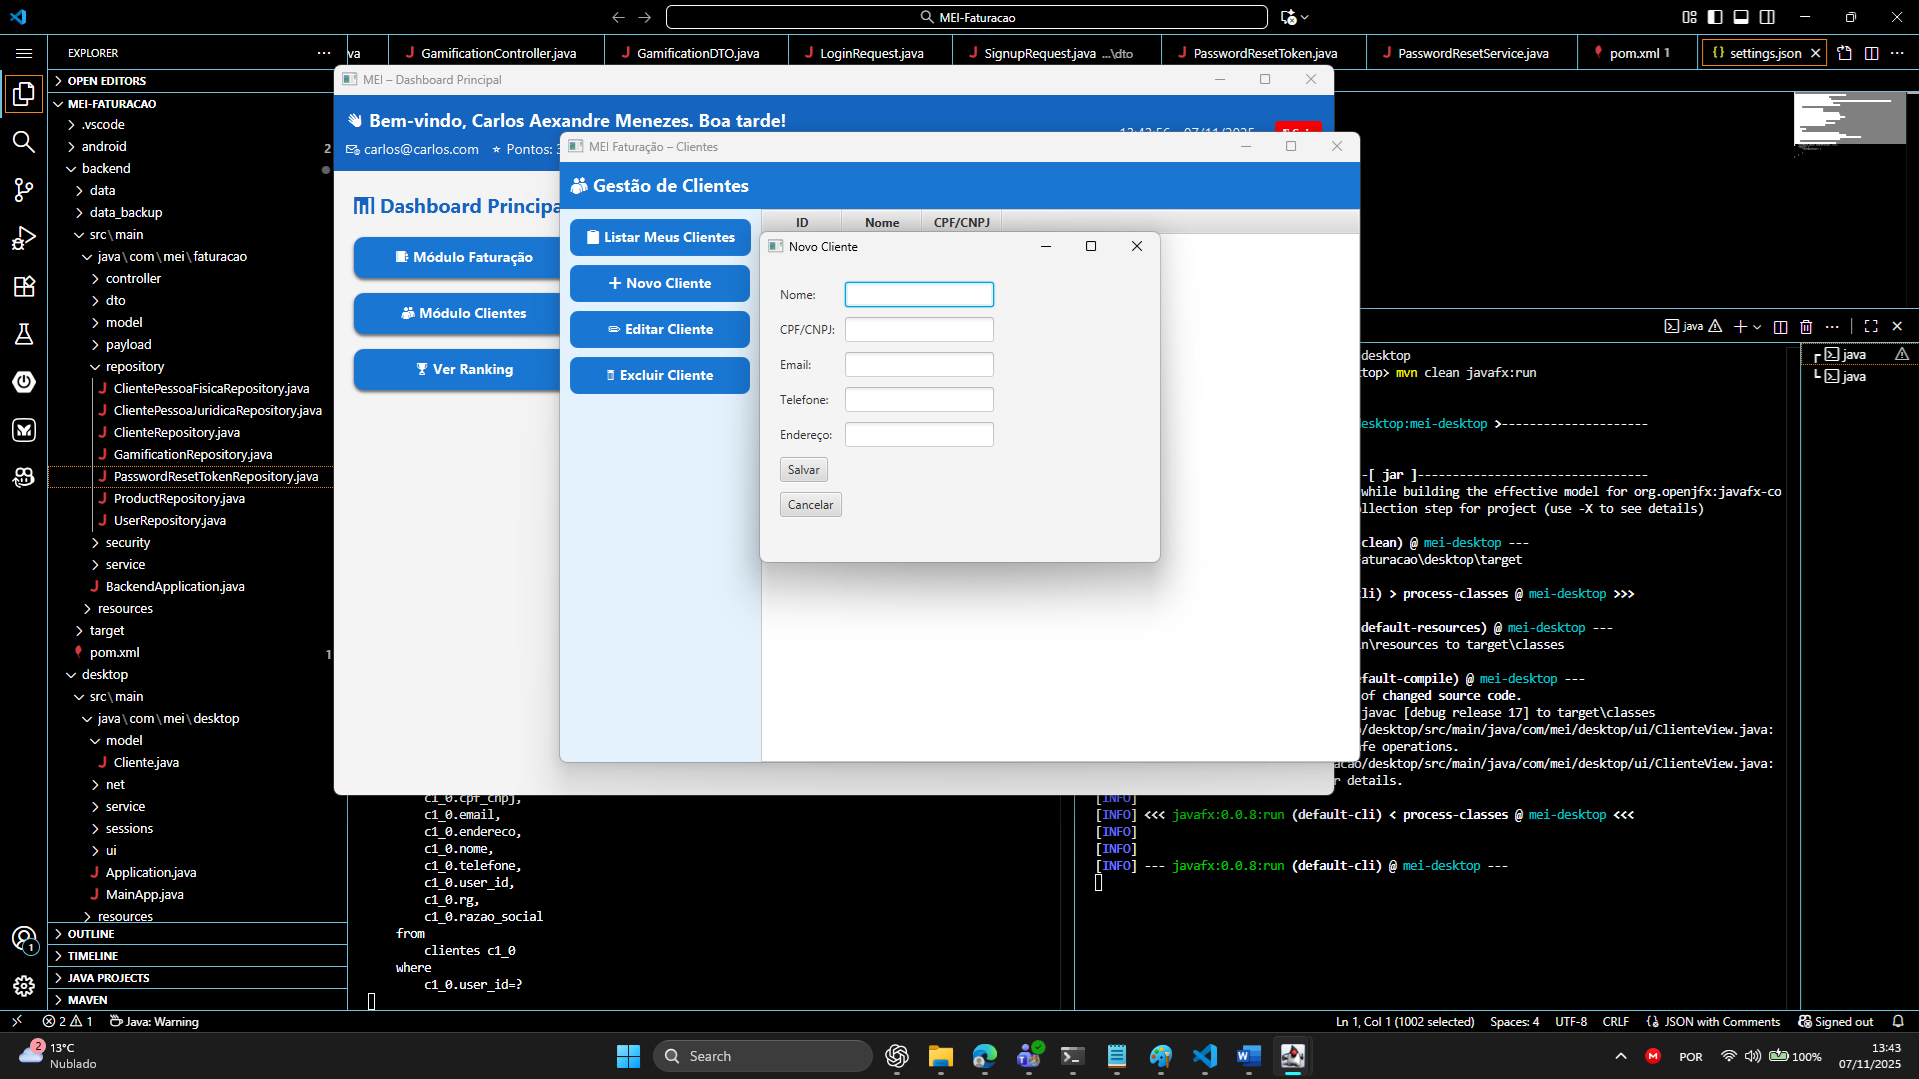Toggle panel layout icon in title bar
Image resolution: width=1919 pixels, height=1079 pixels.
[x=1741, y=17]
